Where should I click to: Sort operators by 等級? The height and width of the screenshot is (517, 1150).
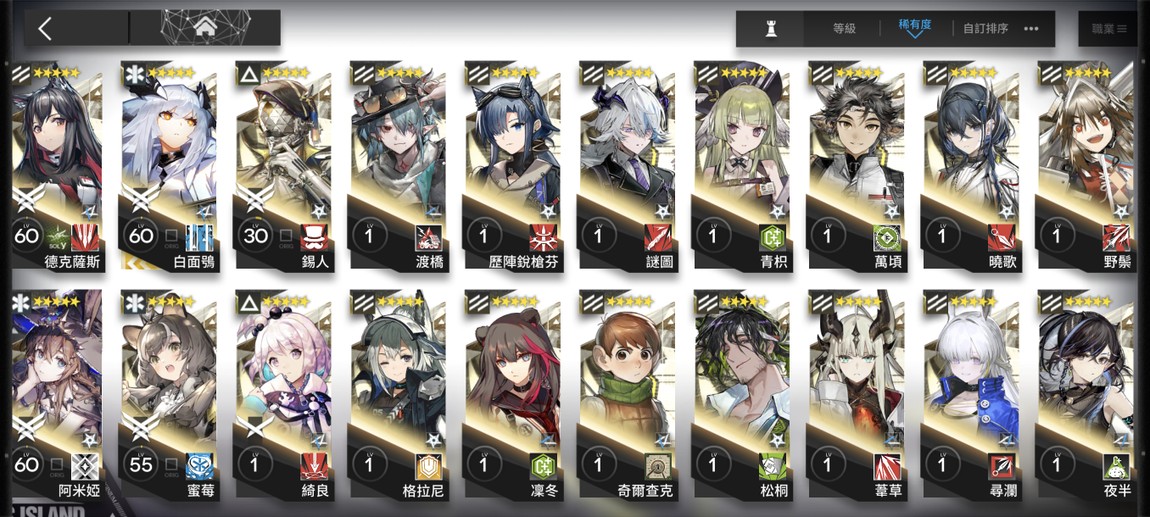point(844,29)
